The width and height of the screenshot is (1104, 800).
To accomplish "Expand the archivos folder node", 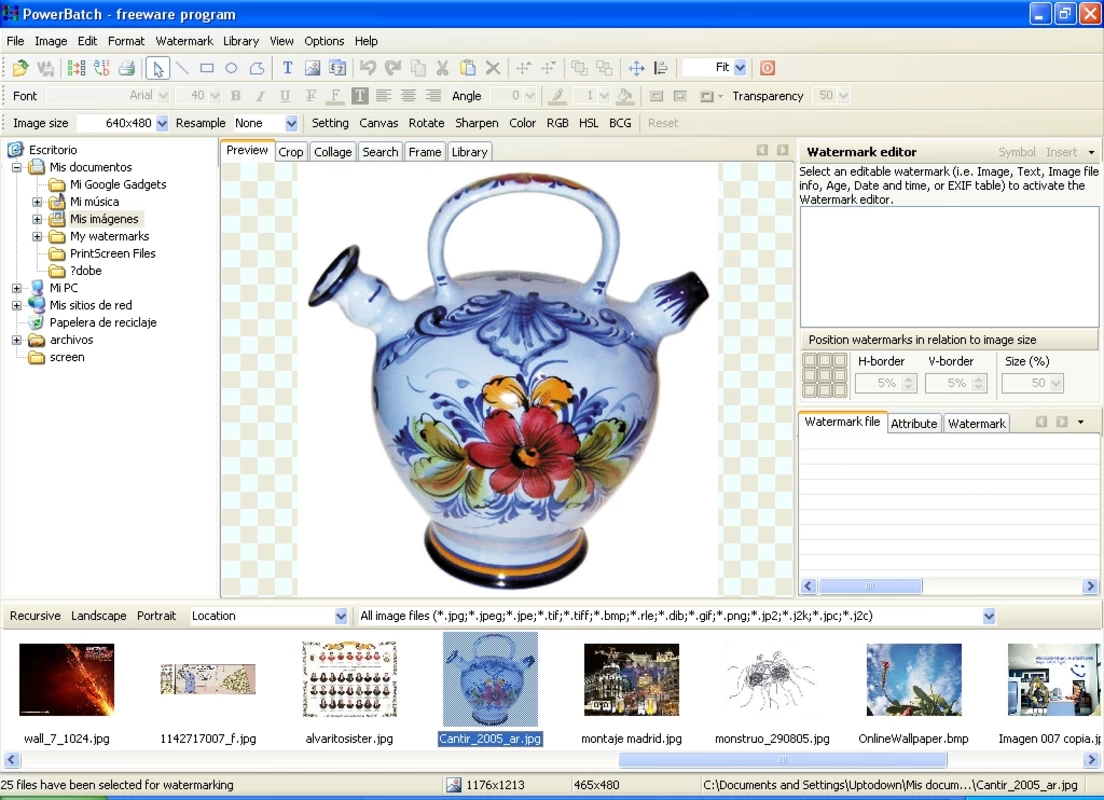I will [x=16, y=340].
